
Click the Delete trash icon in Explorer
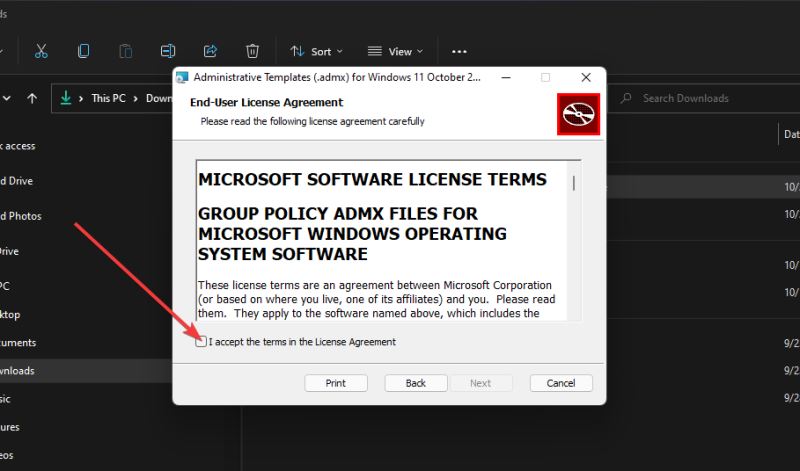[253, 52]
